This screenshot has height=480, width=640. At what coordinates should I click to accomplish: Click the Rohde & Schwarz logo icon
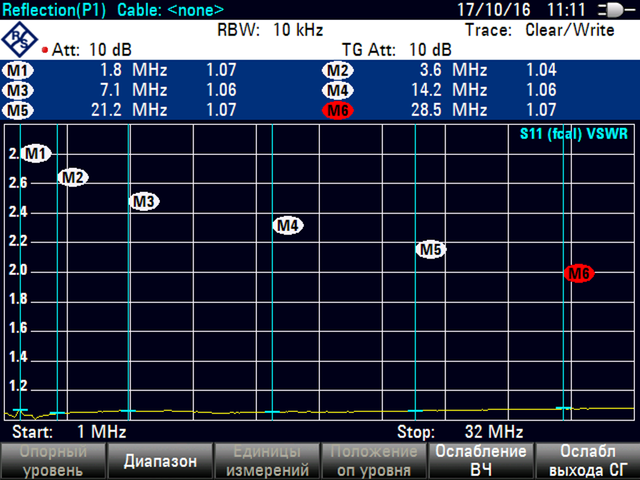[21, 39]
